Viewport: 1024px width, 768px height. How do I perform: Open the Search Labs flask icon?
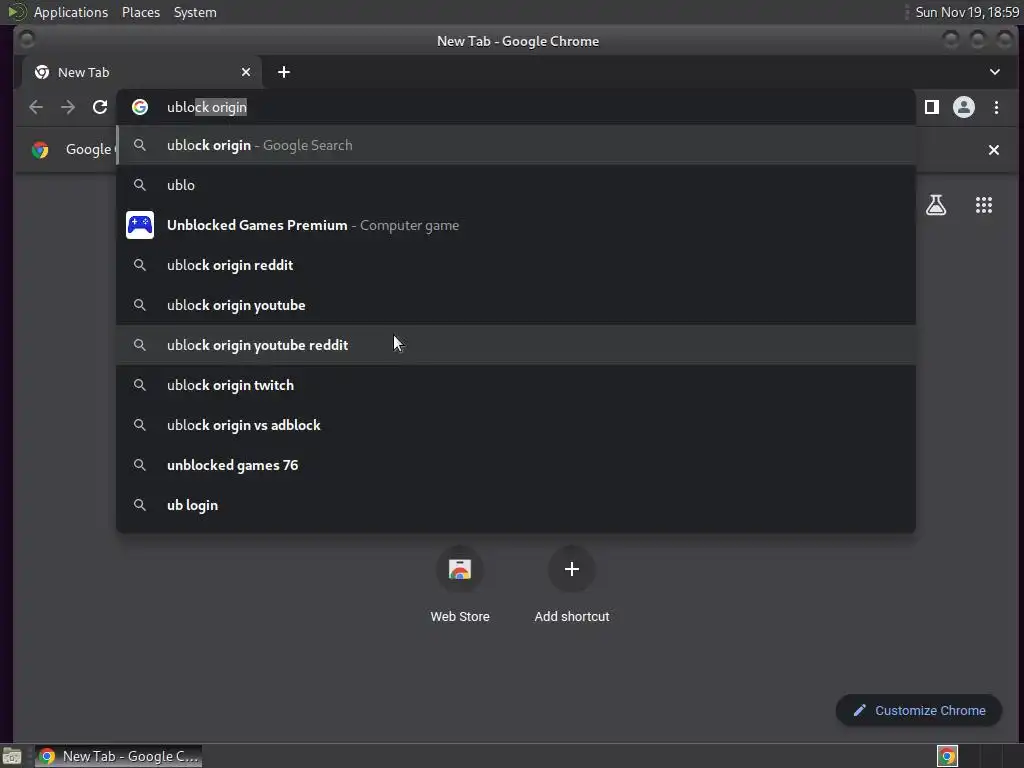click(x=936, y=205)
